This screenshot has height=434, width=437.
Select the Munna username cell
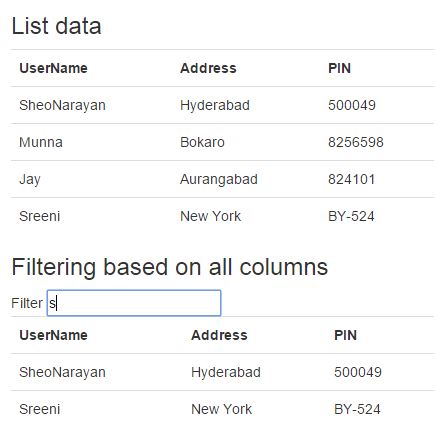[x=41, y=142]
